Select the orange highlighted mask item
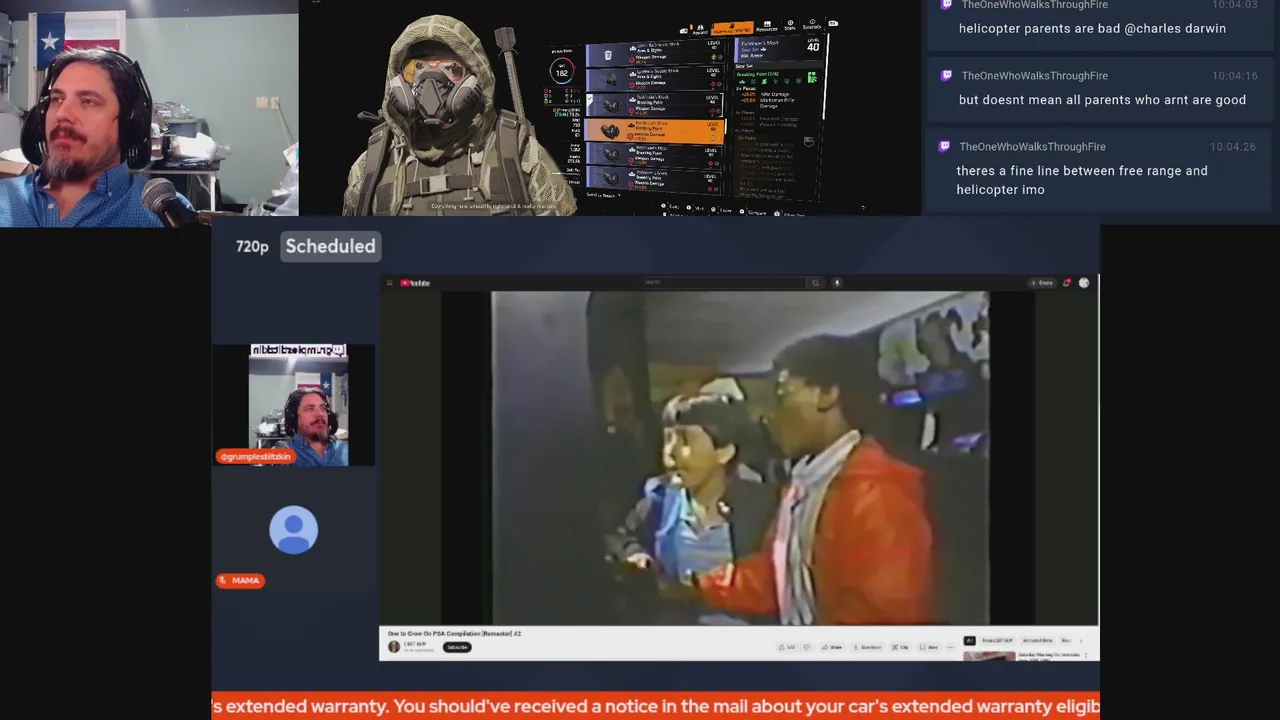The image size is (1280, 720). pos(654,131)
